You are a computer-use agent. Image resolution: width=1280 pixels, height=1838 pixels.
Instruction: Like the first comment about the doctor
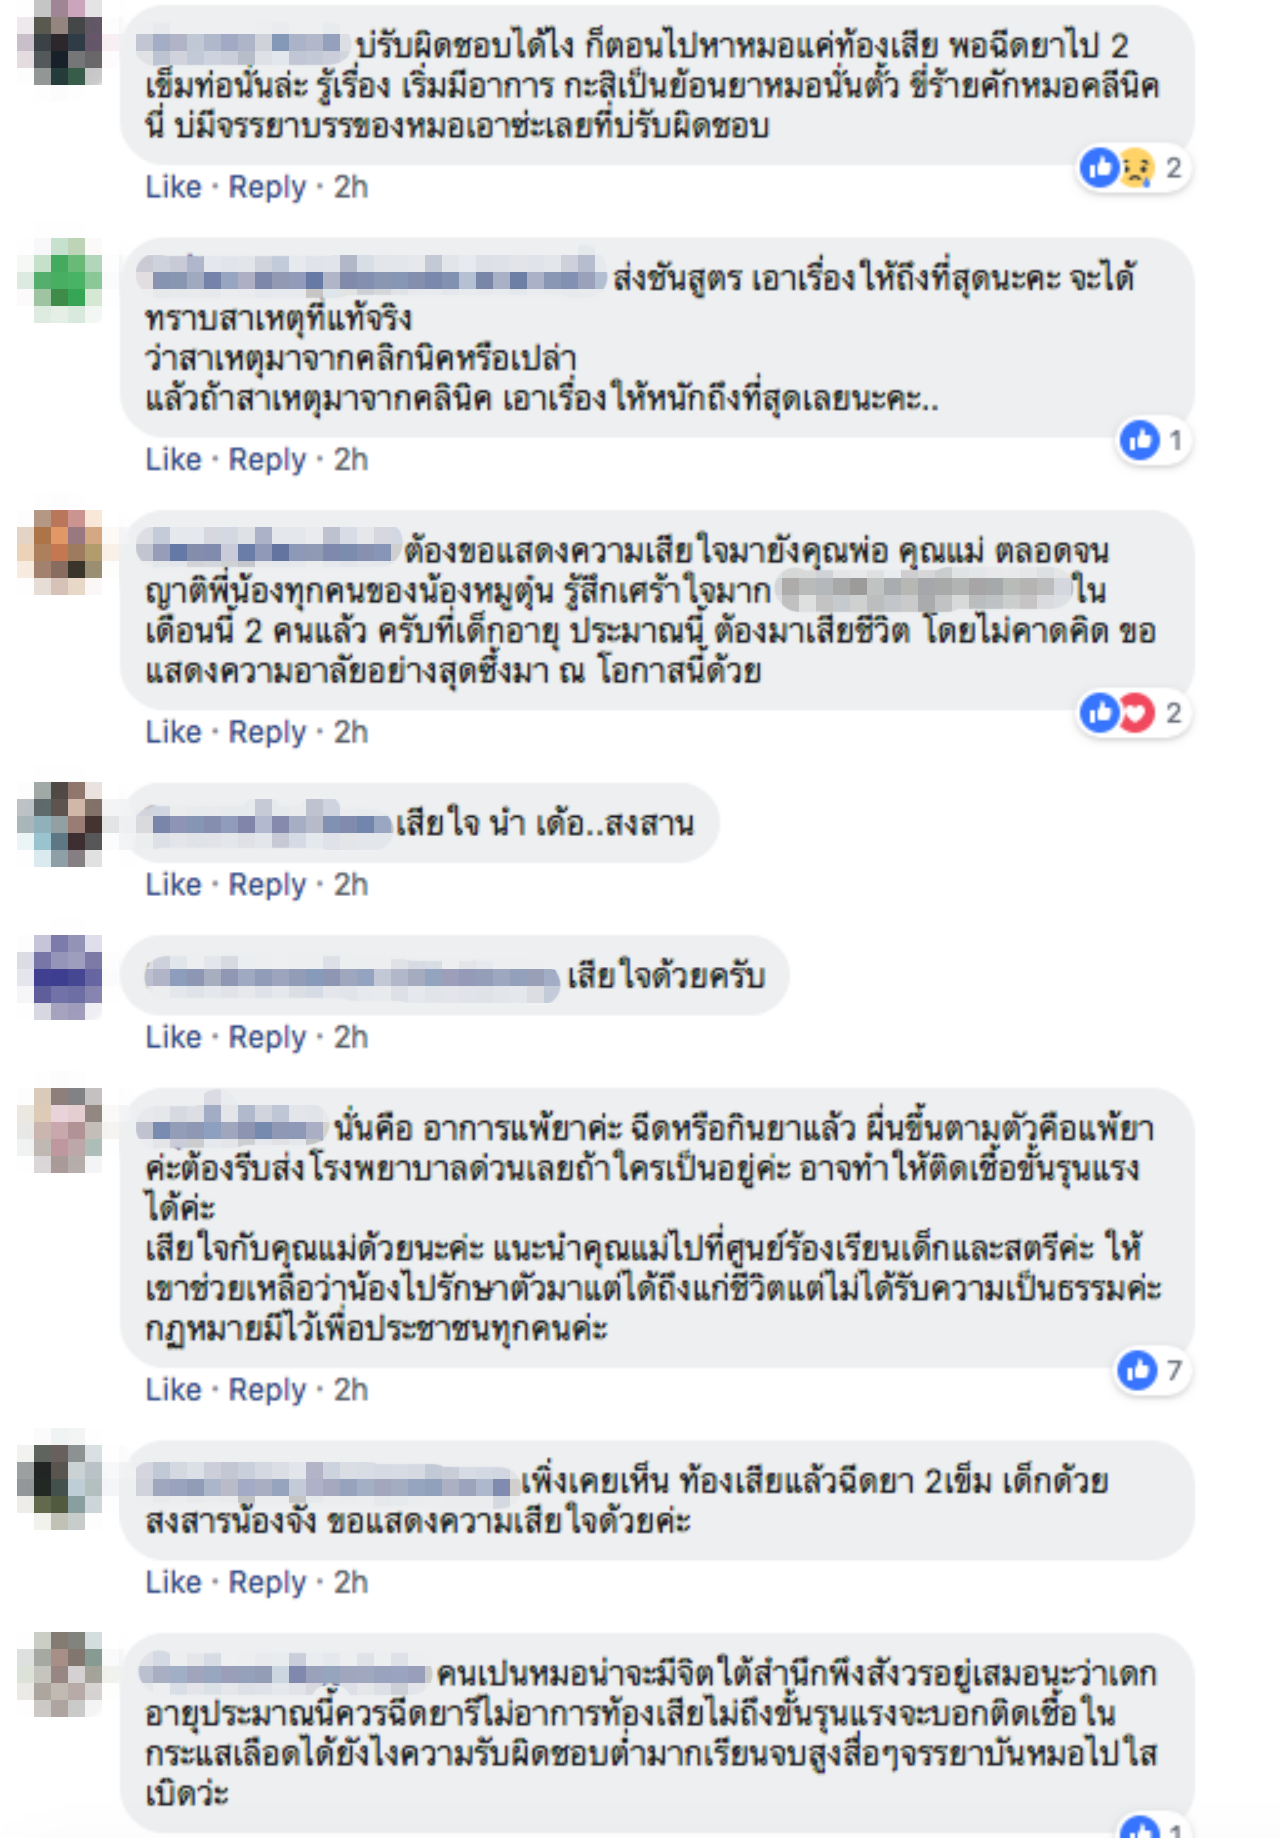coord(173,187)
